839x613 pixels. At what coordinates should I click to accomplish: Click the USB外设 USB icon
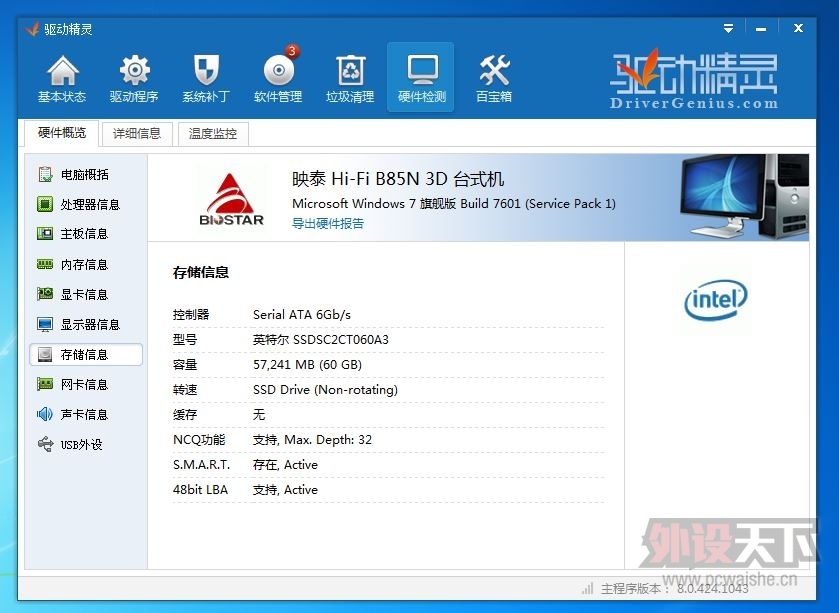coord(45,444)
